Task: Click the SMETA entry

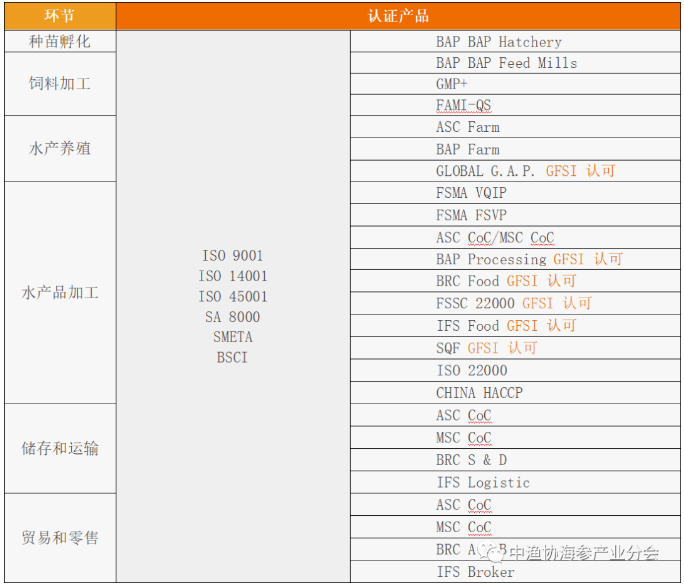Action: (233, 337)
